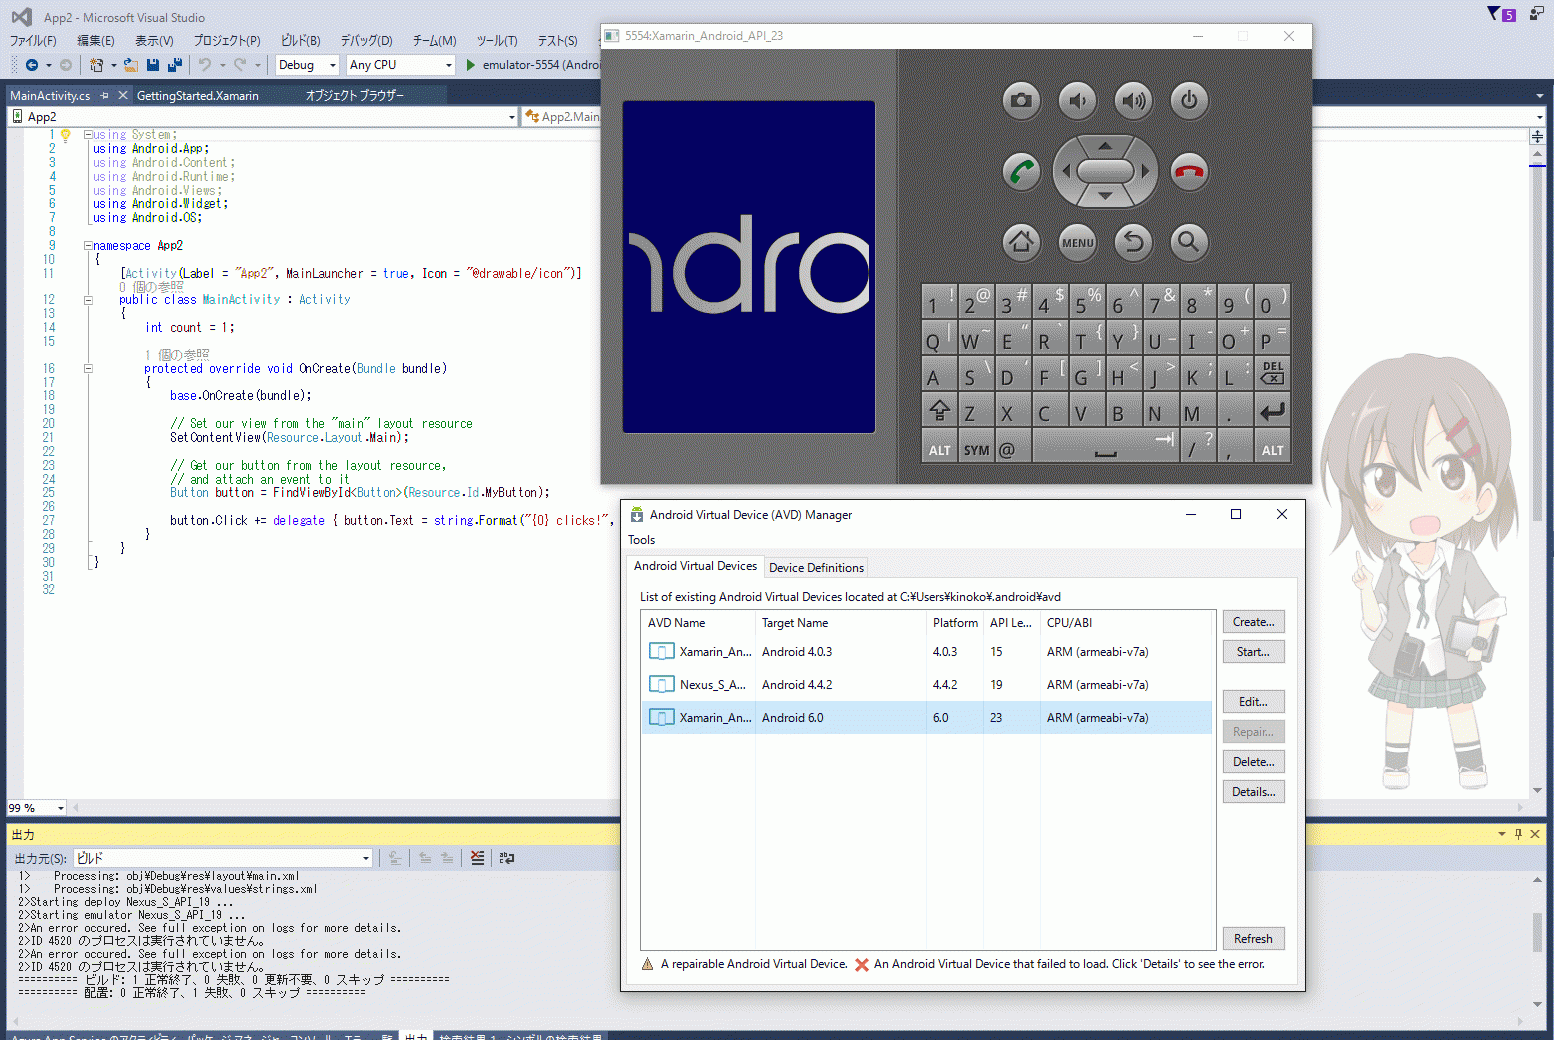Screen dimensions: 1554x1040
Task: Switch to Device Definitions tab
Action: click(x=816, y=568)
